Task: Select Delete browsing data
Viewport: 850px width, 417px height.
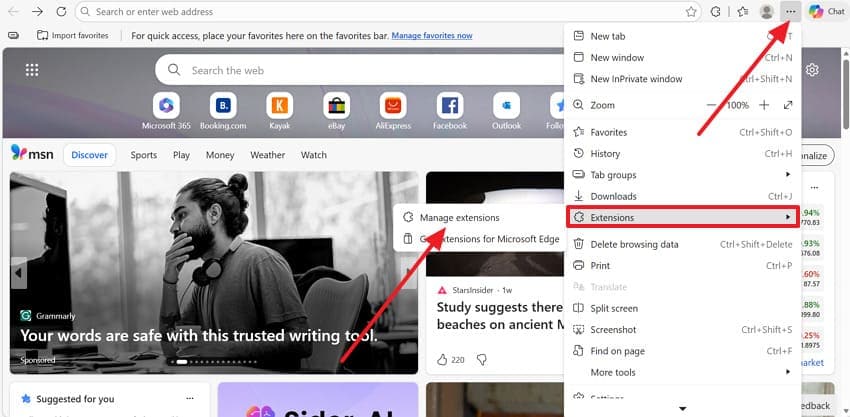Action: pos(682,245)
